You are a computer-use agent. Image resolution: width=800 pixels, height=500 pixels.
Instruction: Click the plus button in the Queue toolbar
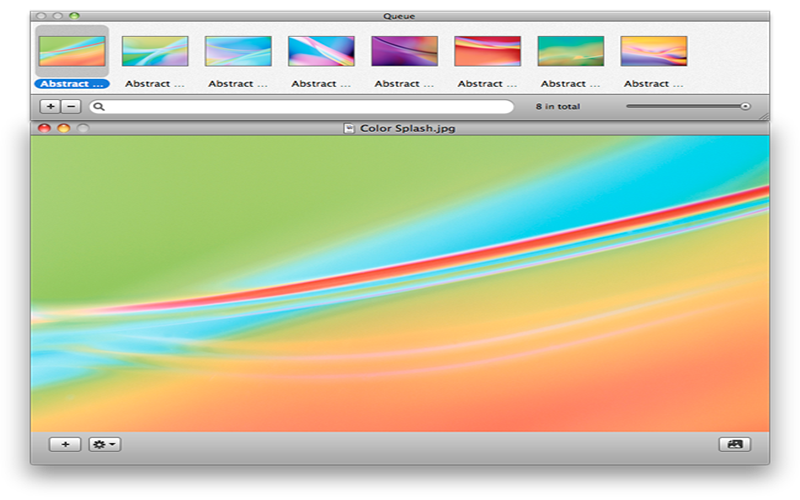click(x=51, y=107)
